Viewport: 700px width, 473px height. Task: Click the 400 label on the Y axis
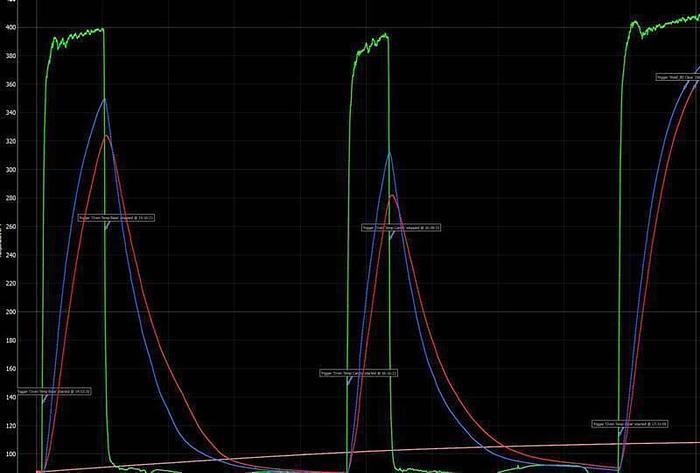pyautogui.click(x=10, y=27)
